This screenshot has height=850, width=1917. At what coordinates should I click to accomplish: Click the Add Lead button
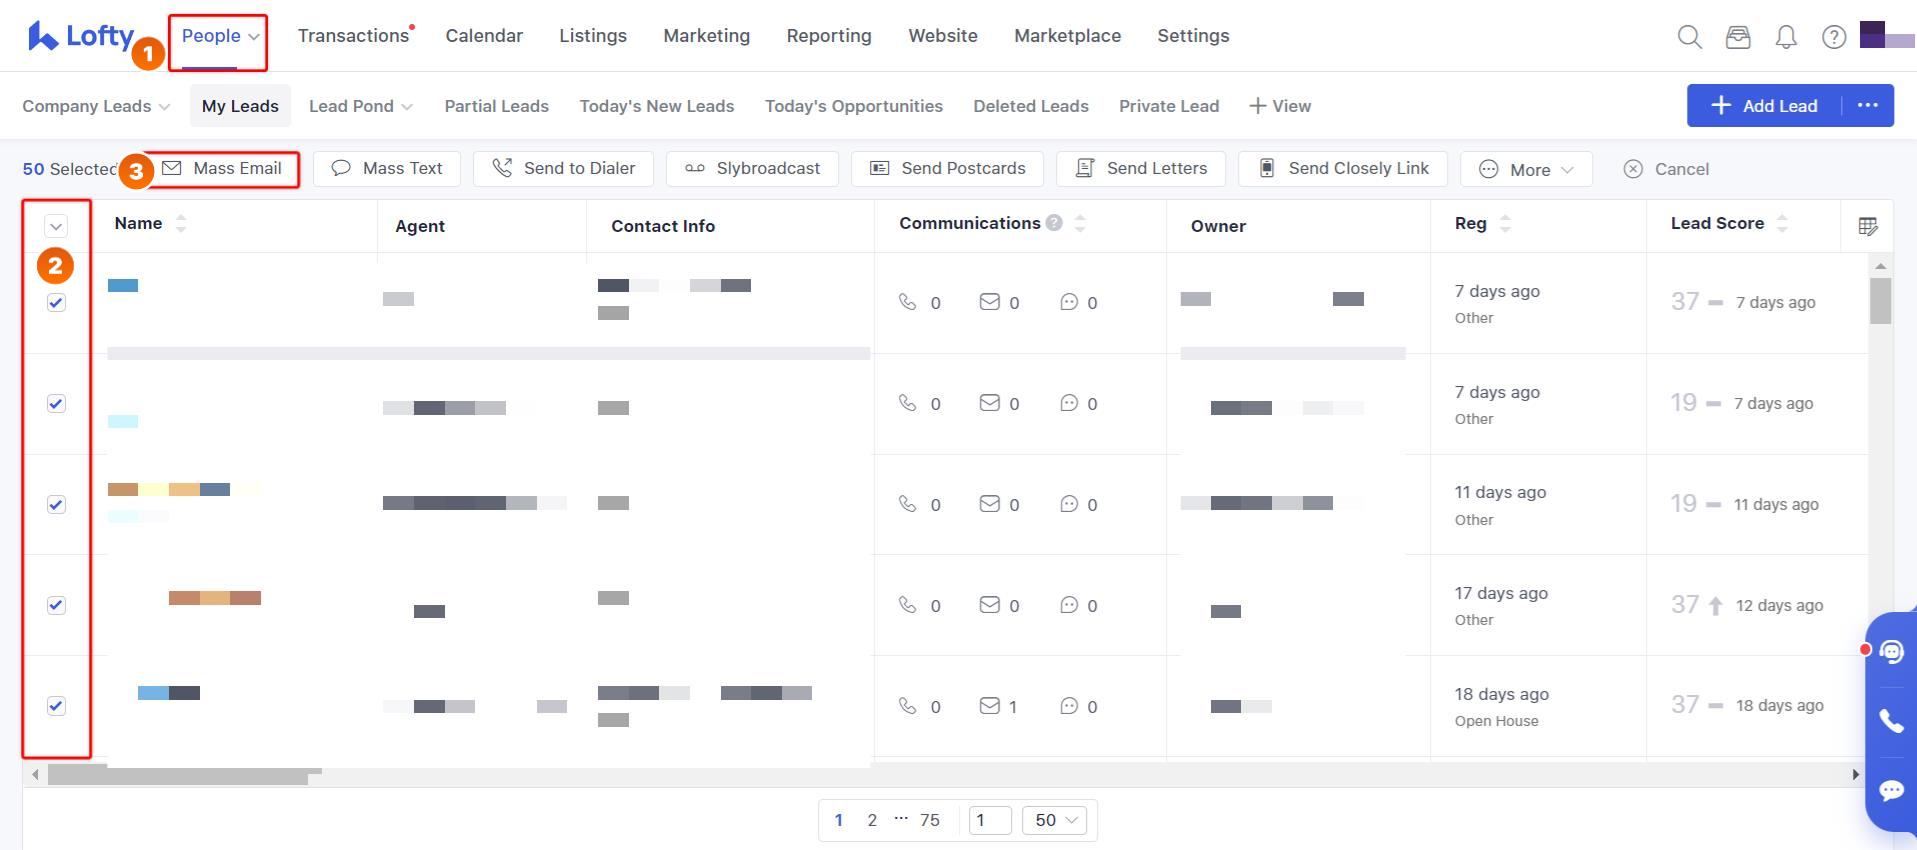[1764, 106]
